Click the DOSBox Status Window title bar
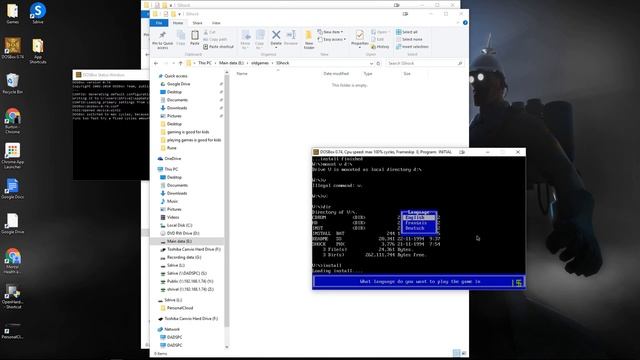640x360 pixels. [x=111, y=75]
